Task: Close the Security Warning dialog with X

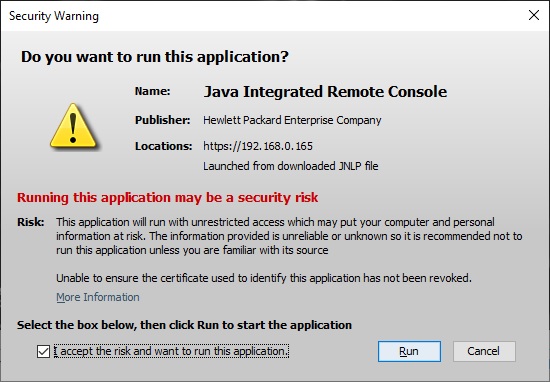Action: click(534, 15)
